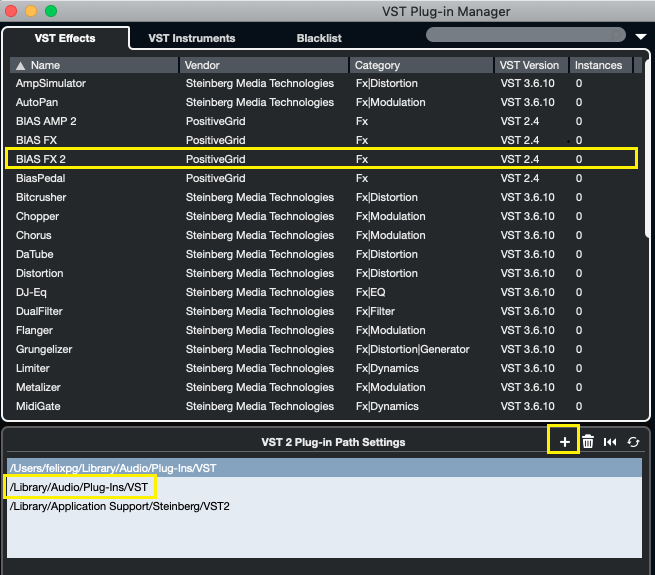Click the plus icon to add plug-in path

(x=564, y=441)
